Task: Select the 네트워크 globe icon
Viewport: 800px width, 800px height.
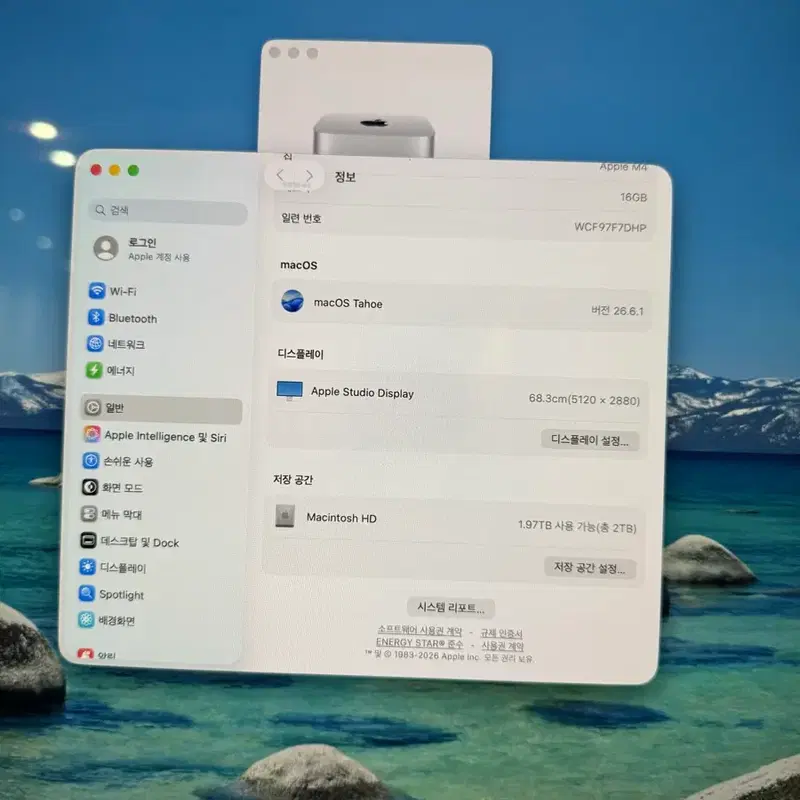Action: point(95,344)
